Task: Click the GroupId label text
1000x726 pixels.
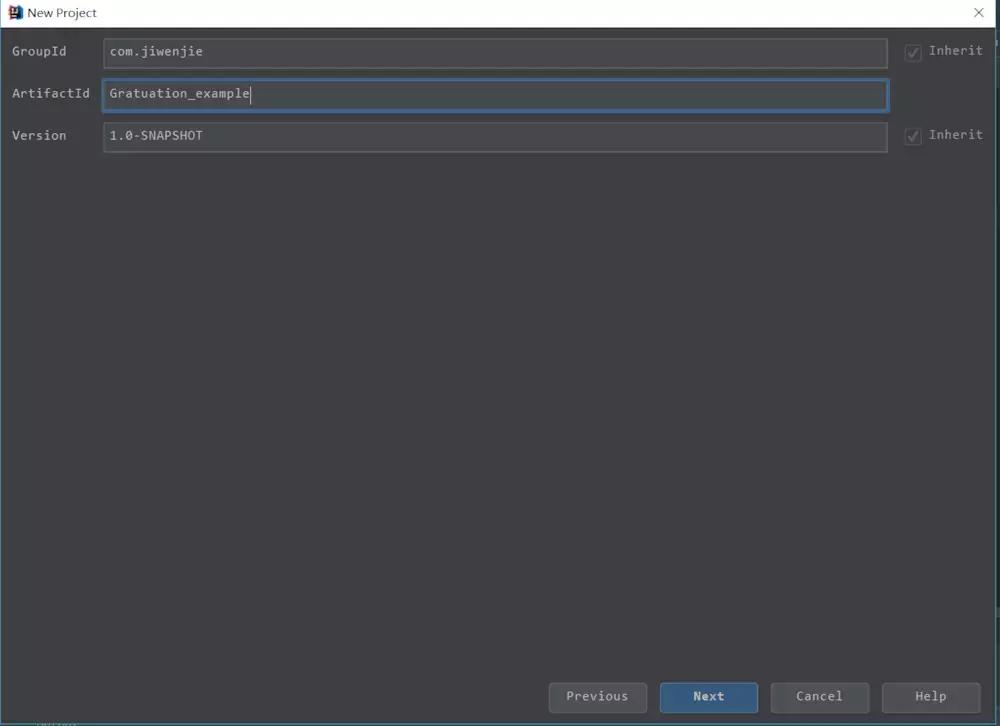Action: coord(39,52)
